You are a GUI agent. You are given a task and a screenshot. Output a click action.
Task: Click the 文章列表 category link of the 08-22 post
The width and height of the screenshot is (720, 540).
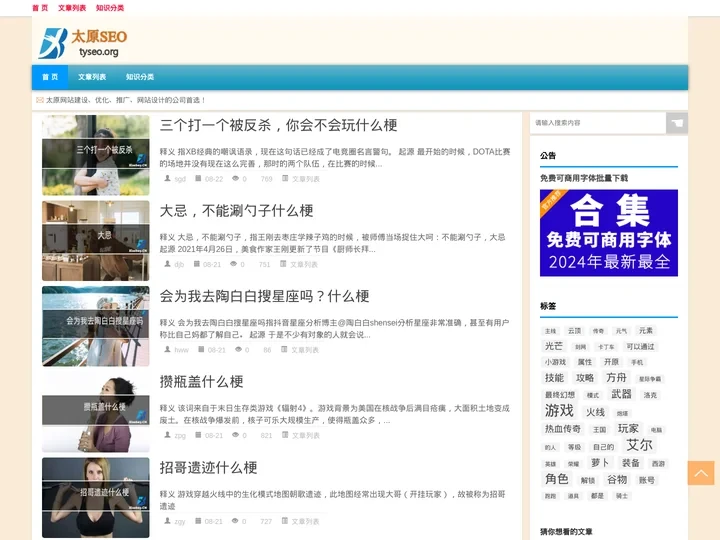pos(306,179)
